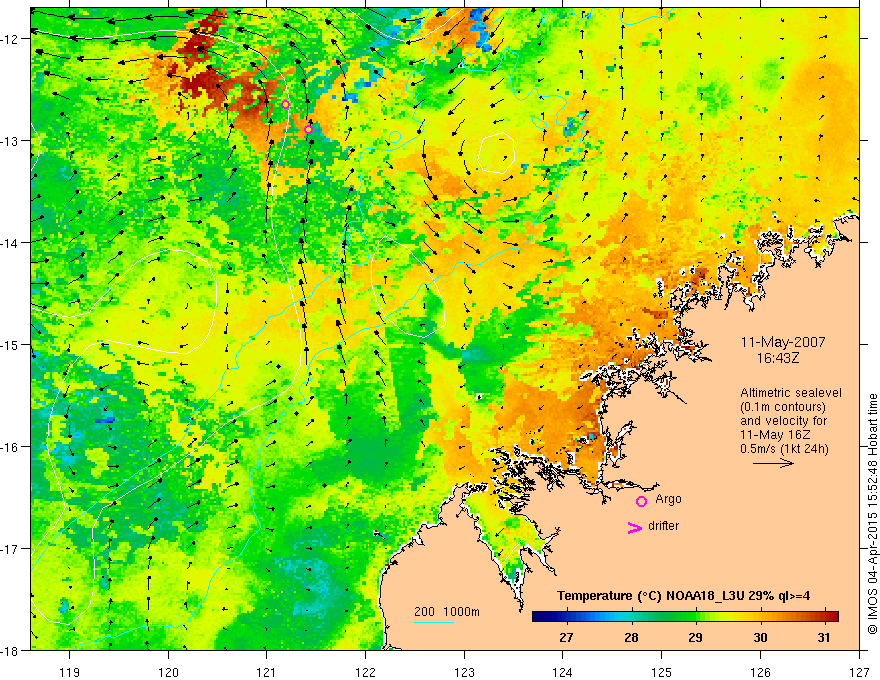Click the colour bar tick label '30'
The width and height of the screenshot is (880, 680).
click(x=760, y=638)
